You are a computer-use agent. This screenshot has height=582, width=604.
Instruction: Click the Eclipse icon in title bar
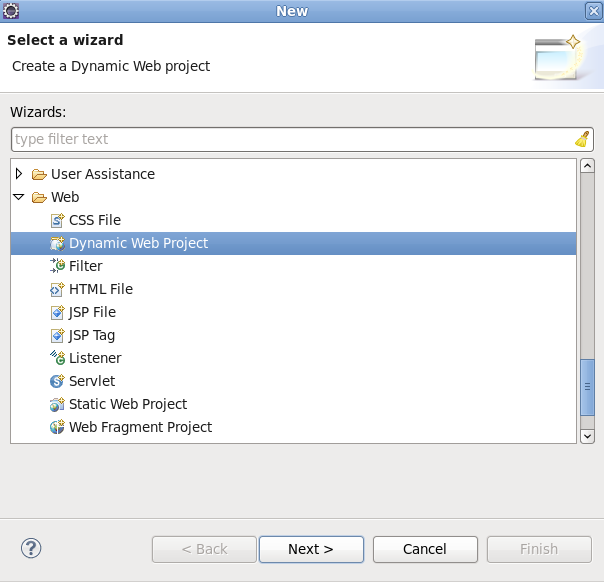tap(10, 10)
